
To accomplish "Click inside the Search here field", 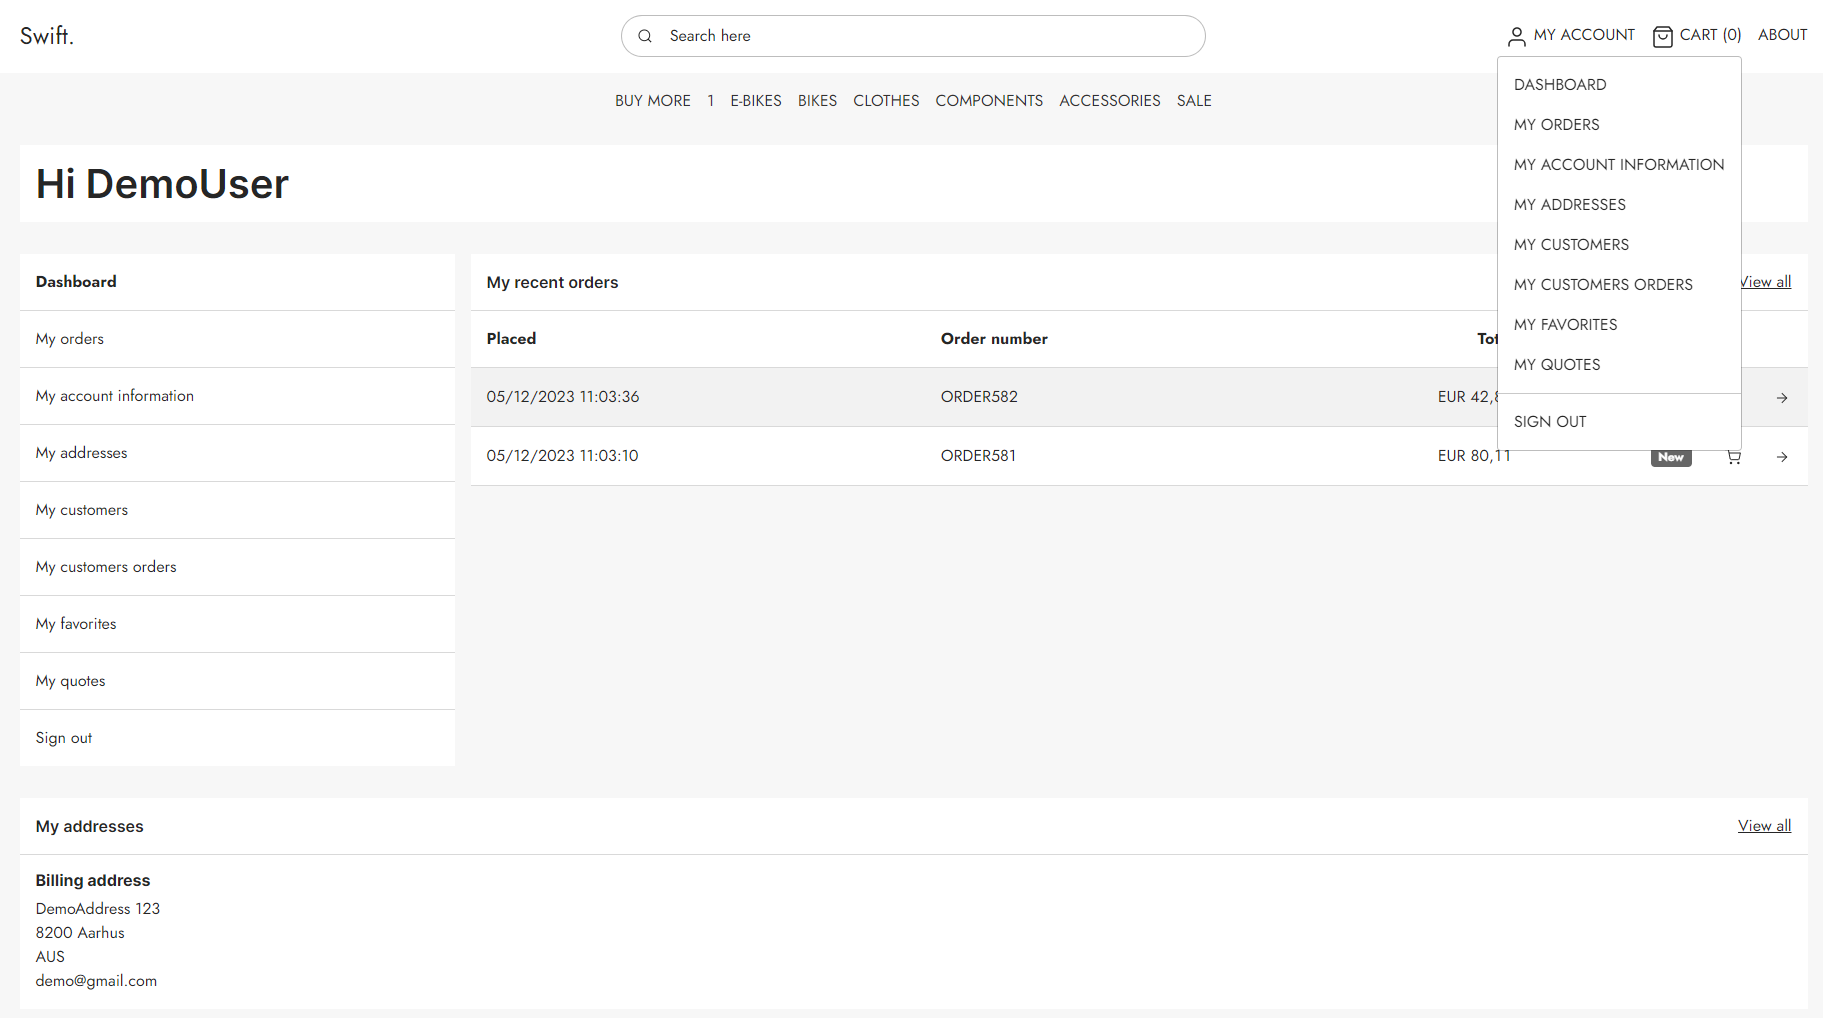I will click(x=900, y=36).
